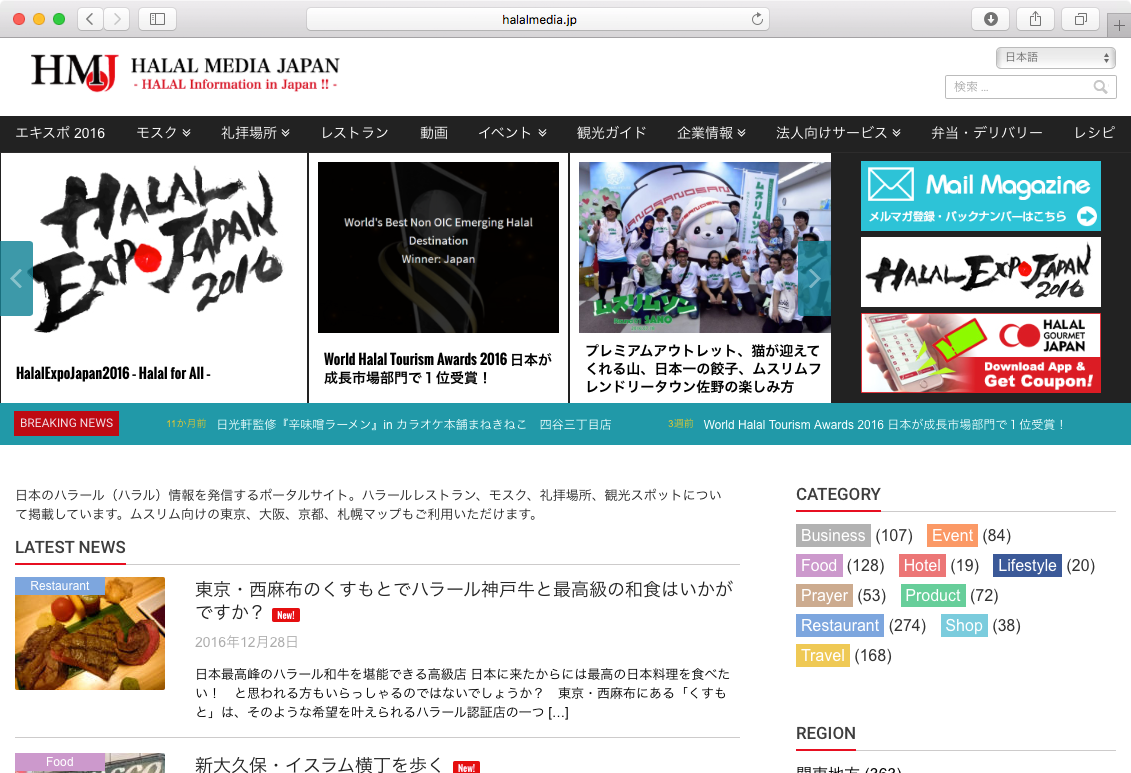Open the Halal Expo Japan 2016 sidebar banner
The width and height of the screenshot is (1131, 773).
tap(980, 272)
